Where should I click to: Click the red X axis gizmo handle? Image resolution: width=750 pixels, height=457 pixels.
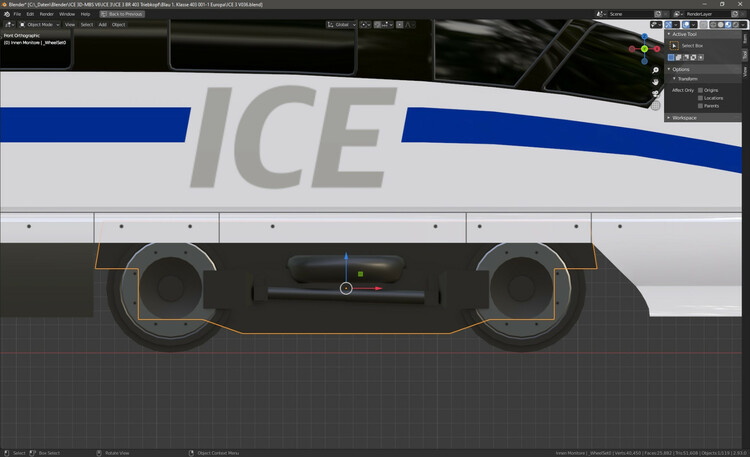tap(657, 49)
